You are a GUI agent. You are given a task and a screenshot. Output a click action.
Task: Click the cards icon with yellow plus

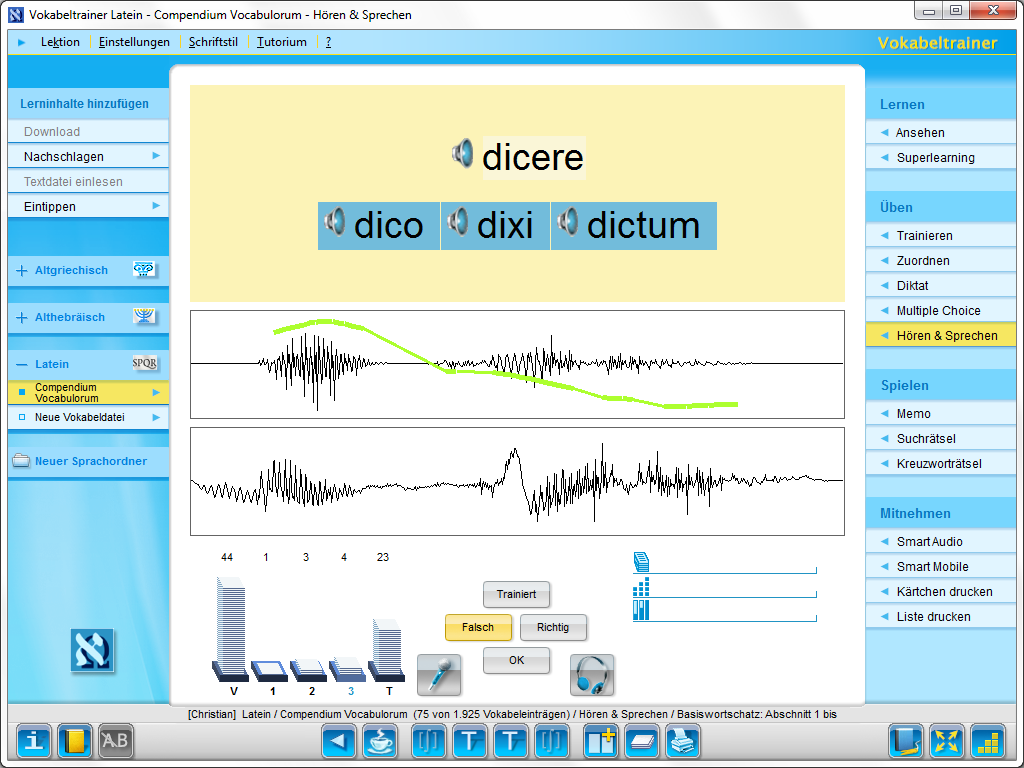click(601, 741)
